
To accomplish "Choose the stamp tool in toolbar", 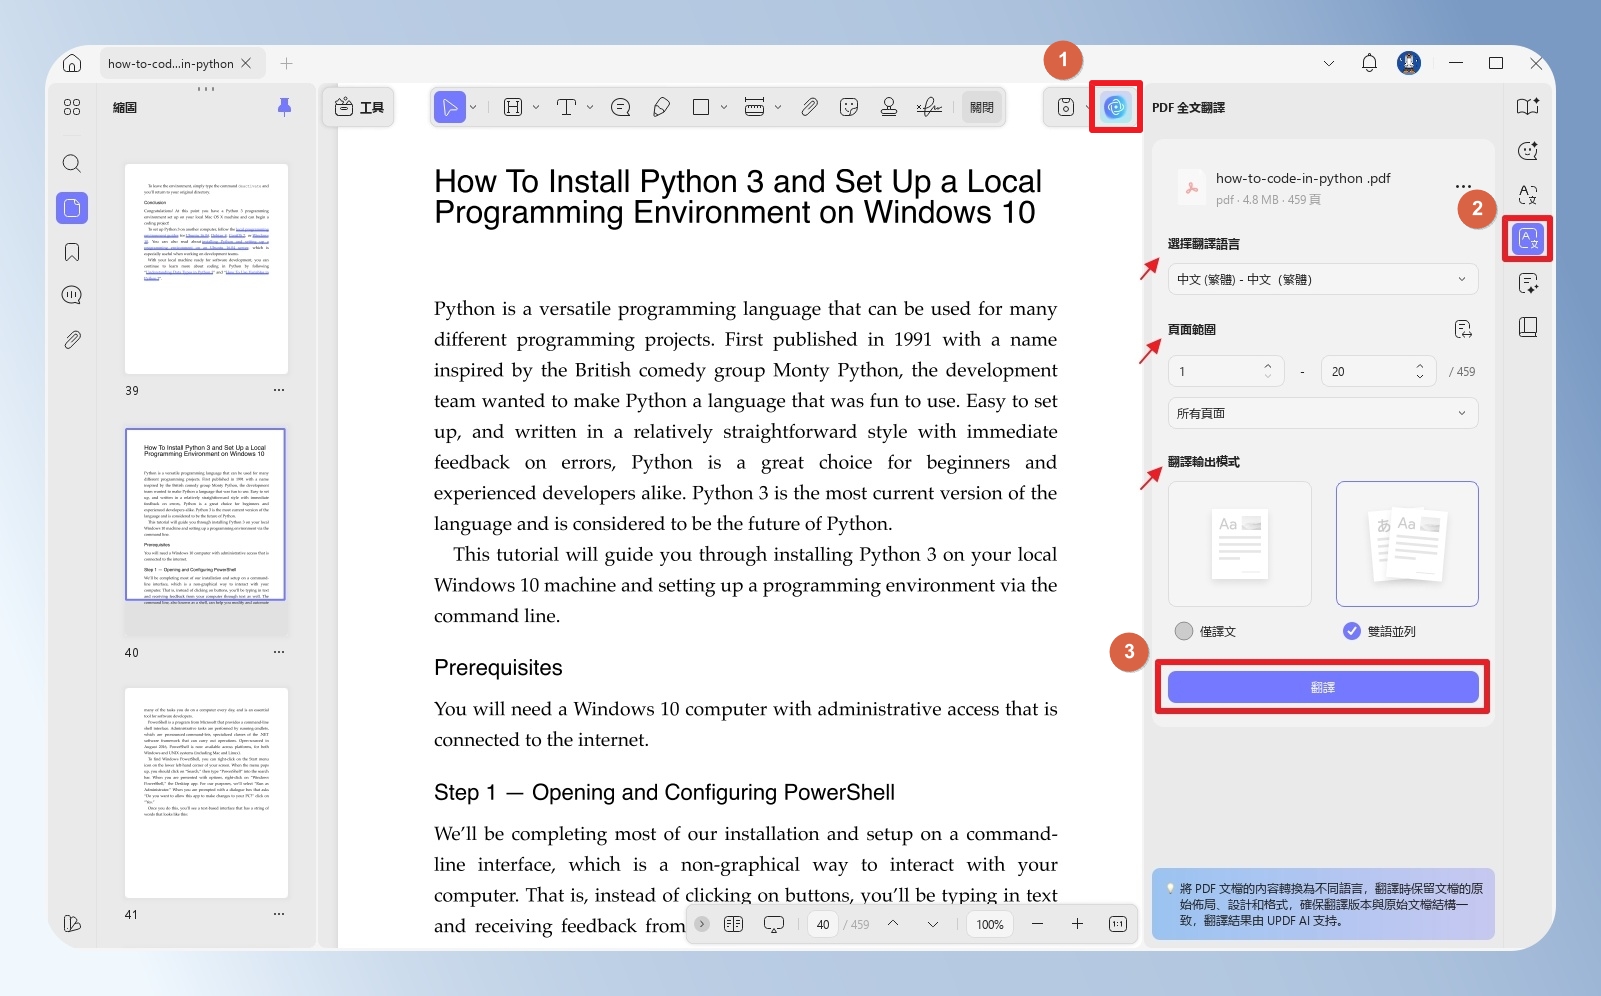I will coord(888,107).
